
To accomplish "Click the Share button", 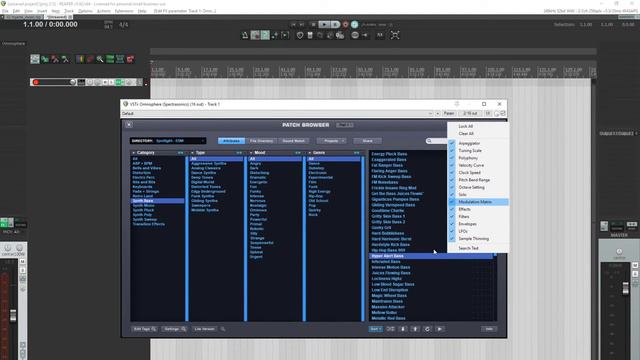I will tap(367, 141).
